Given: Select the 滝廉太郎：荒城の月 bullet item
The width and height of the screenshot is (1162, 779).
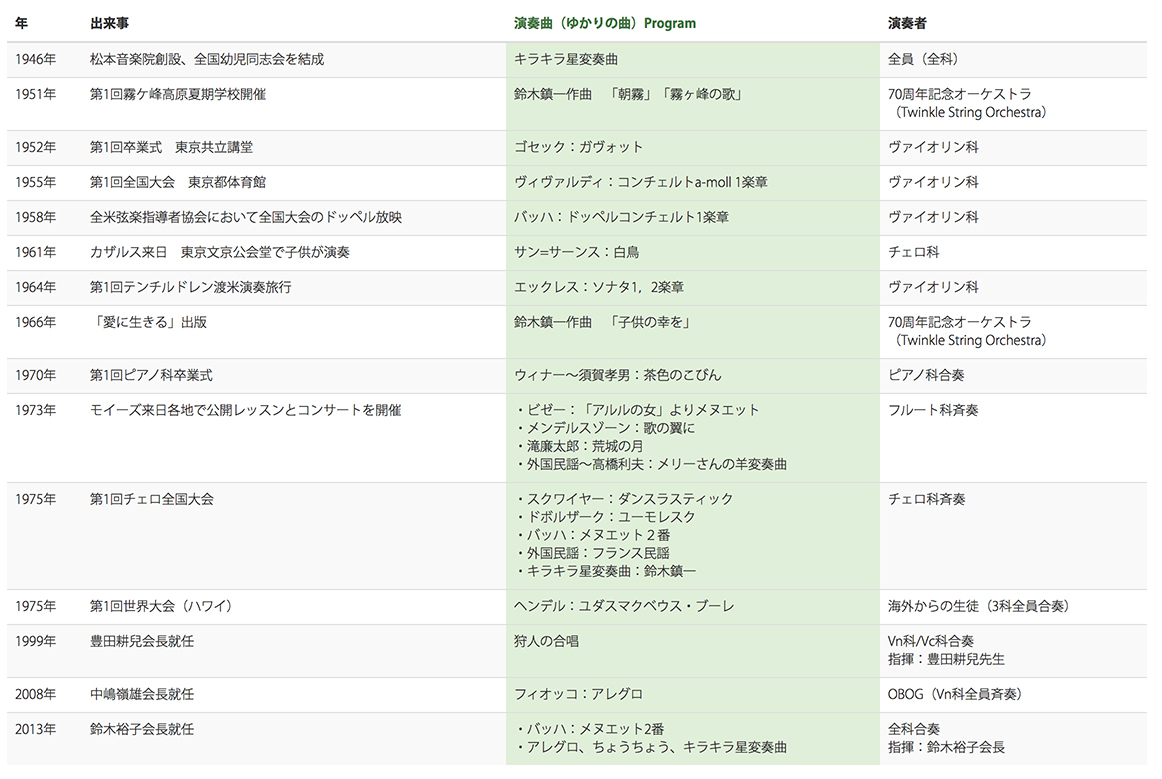Looking at the screenshot, I should 580,446.
